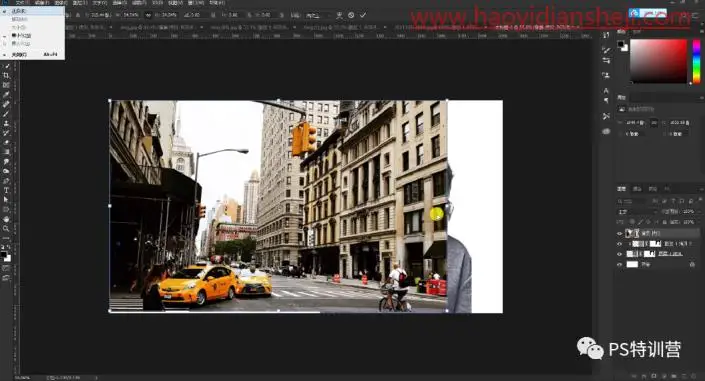Switch to the Channels tab

coord(637,189)
